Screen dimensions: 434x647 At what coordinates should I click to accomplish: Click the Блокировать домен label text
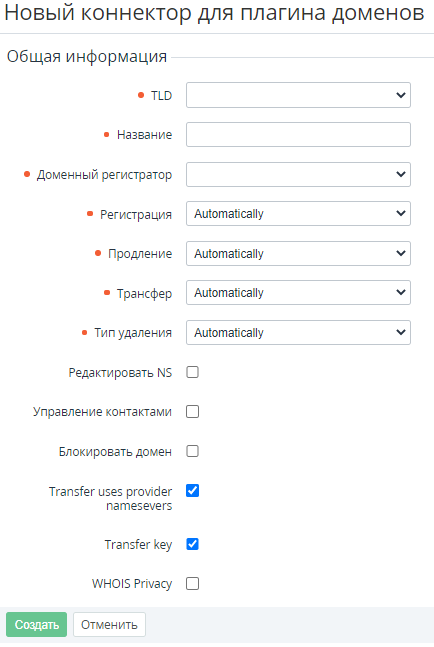[115, 452]
